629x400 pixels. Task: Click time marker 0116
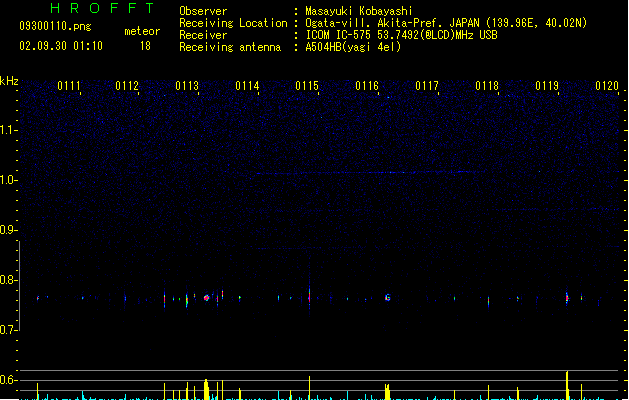367,86
